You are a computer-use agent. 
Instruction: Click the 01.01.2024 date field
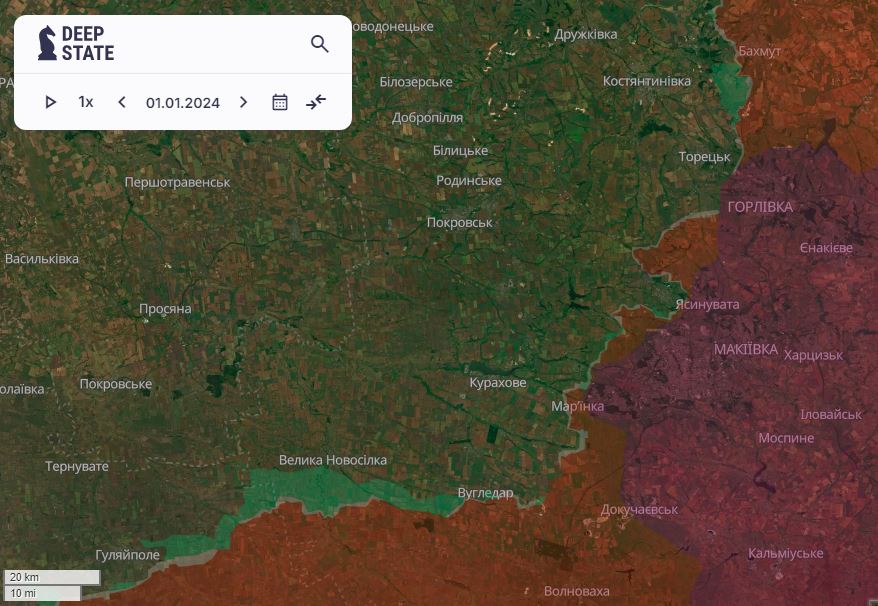182,102
